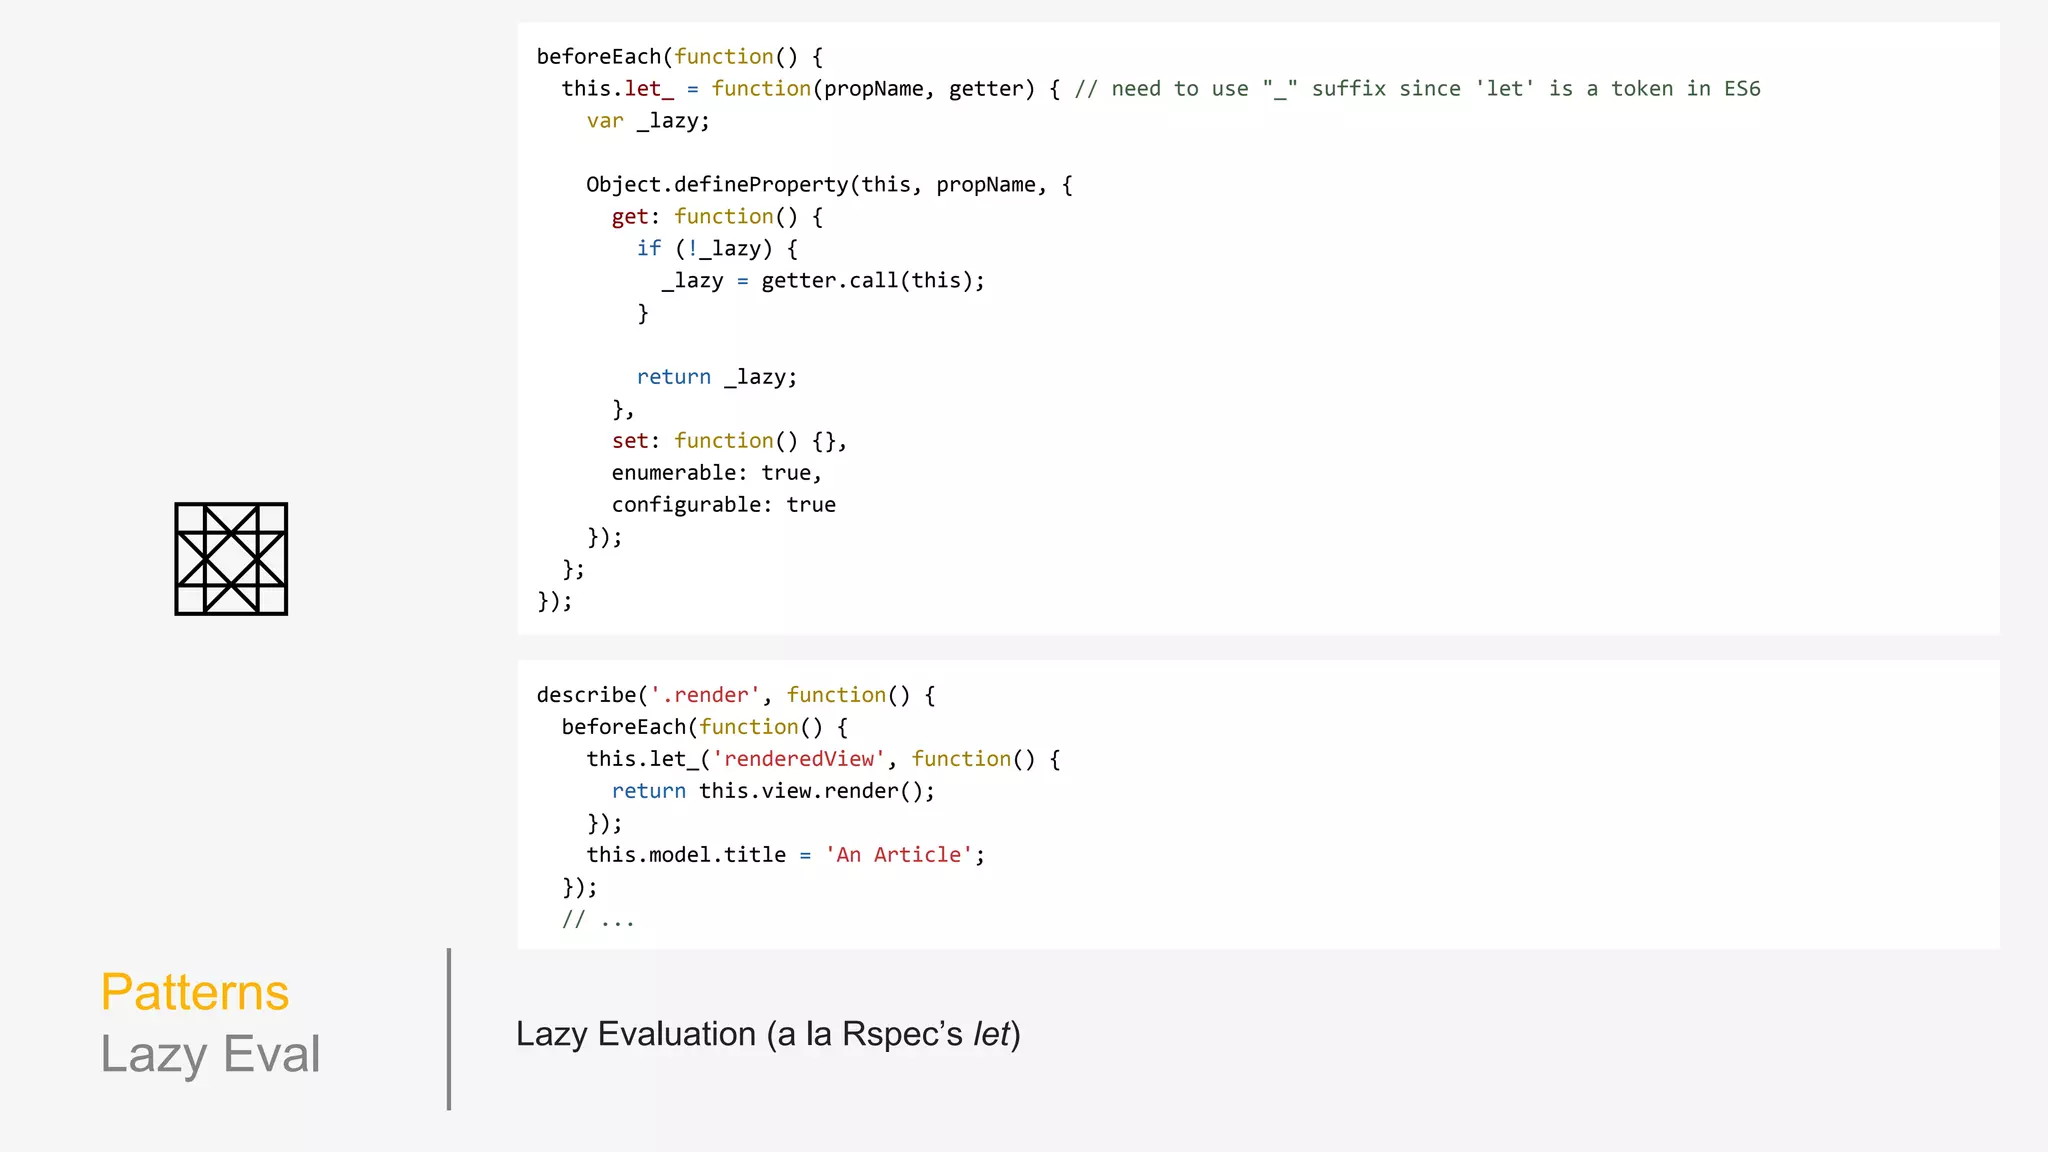The height and width of the screenshot is (1152, 2048).
Task: Click the gray 'Lazy Eval' subtitle
Action: click(210, 1054)
